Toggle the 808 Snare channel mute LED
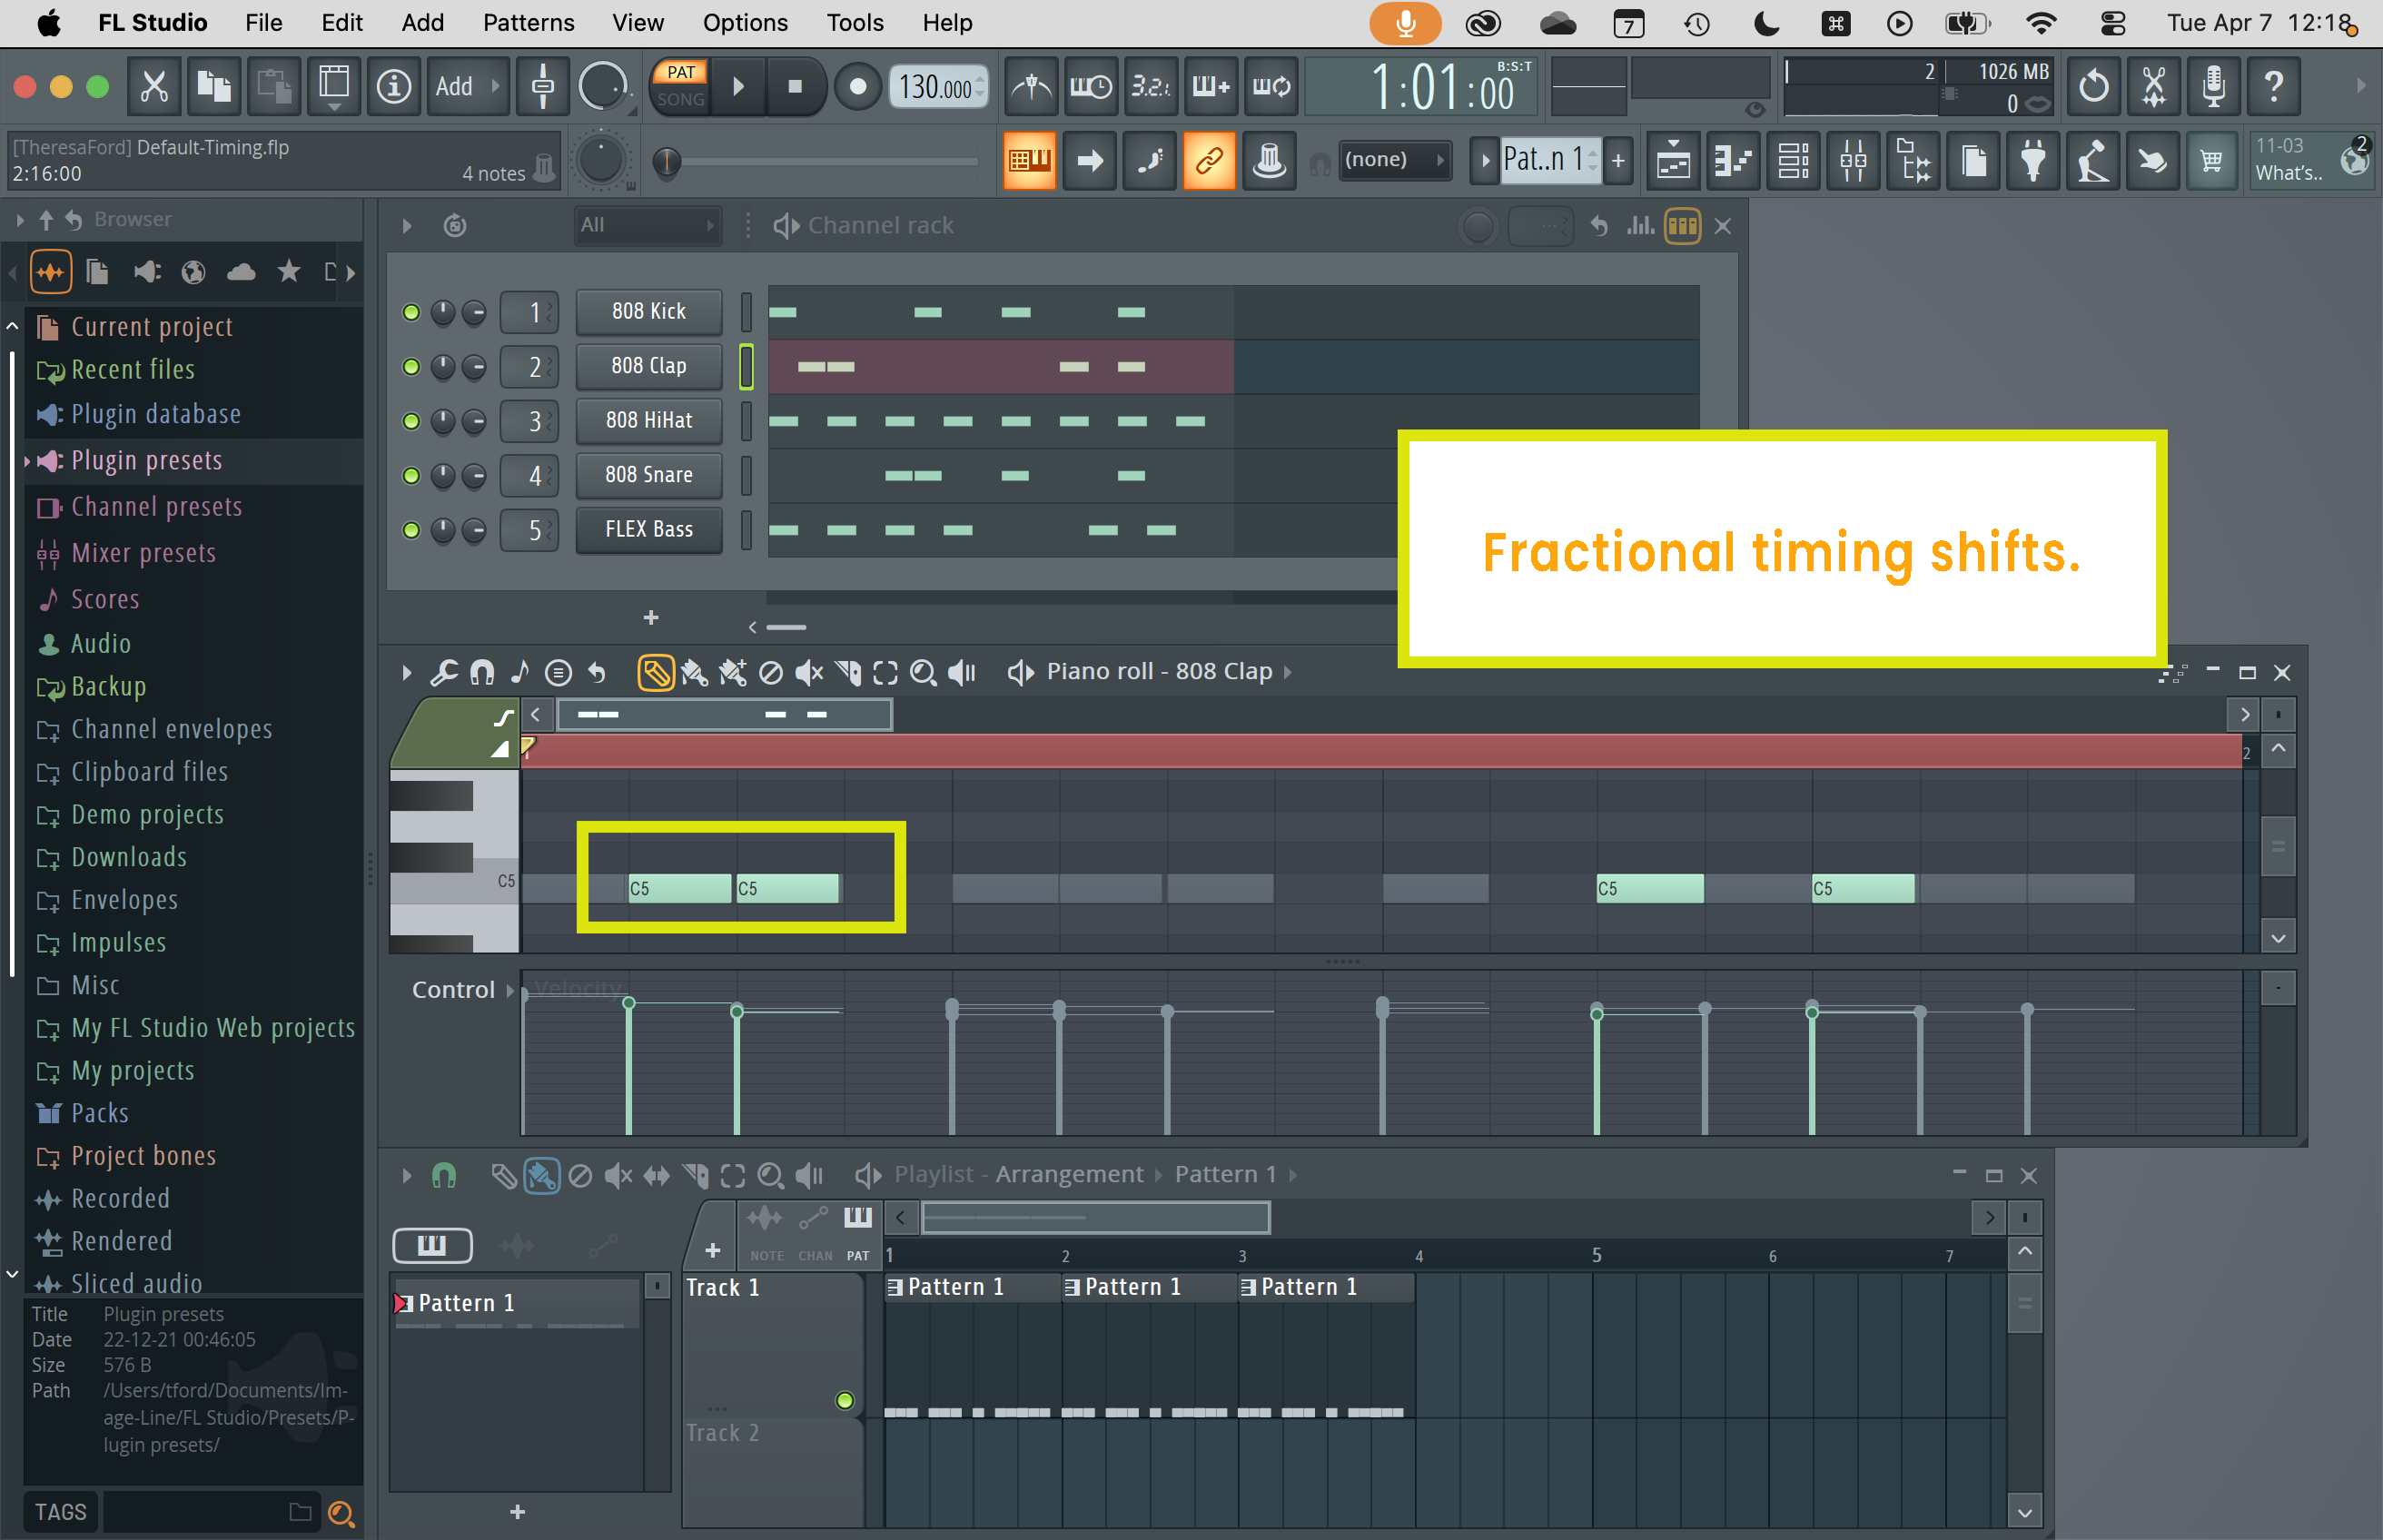Viewport: 2383px width, 1540px height. [x=410, y=475]
